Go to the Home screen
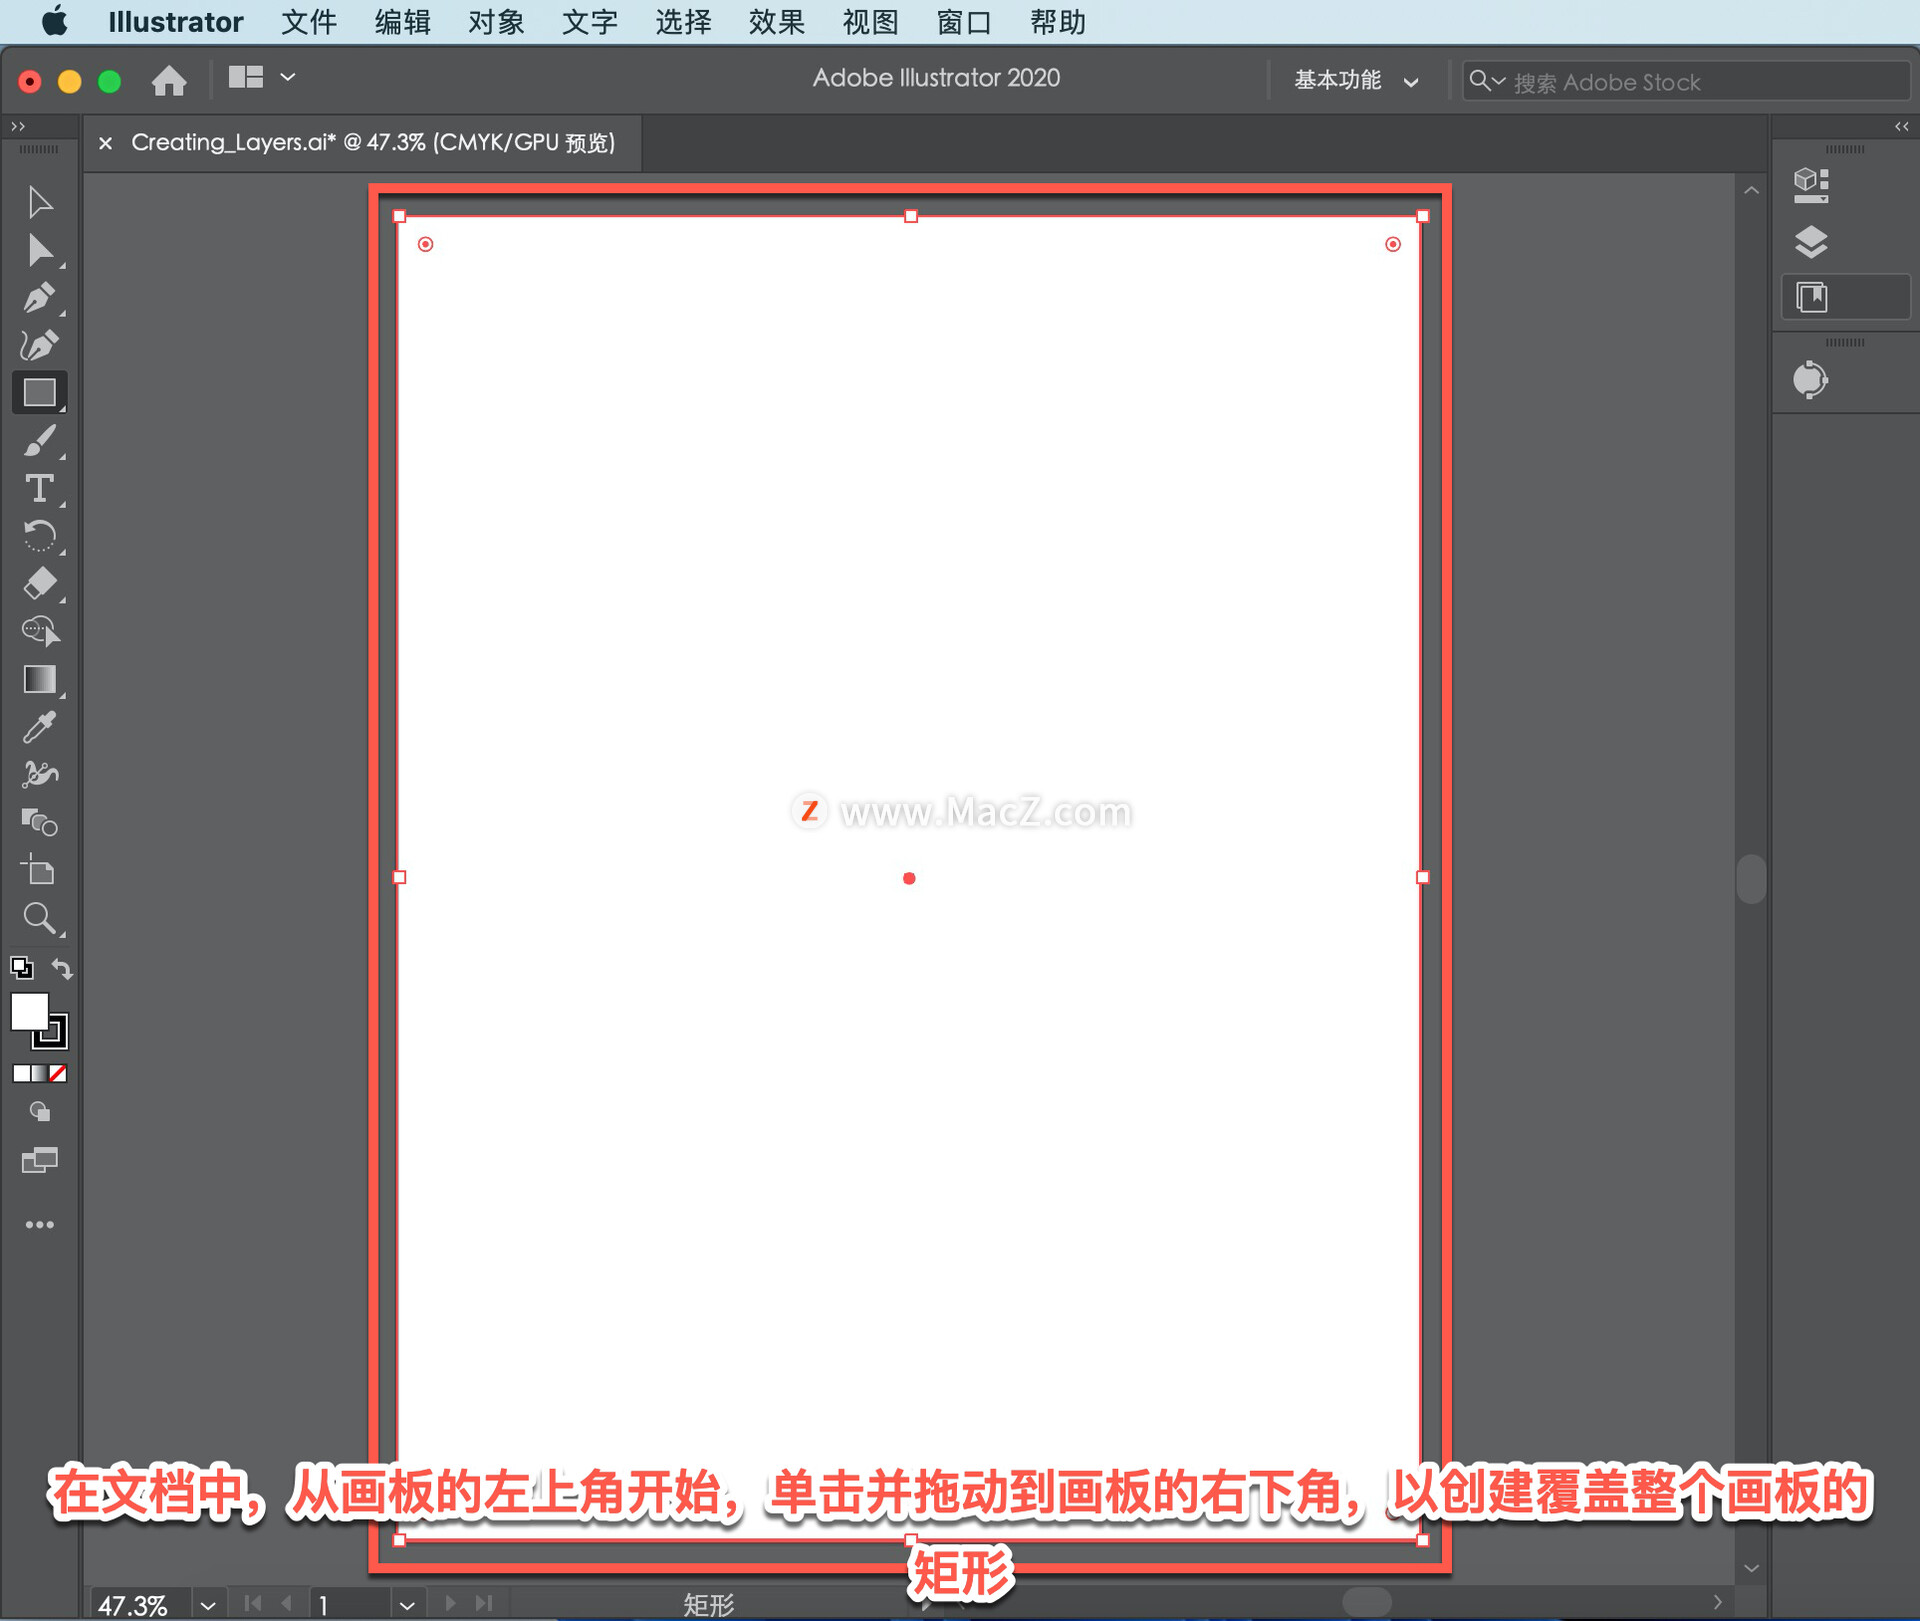 click(x=169, y=80)
